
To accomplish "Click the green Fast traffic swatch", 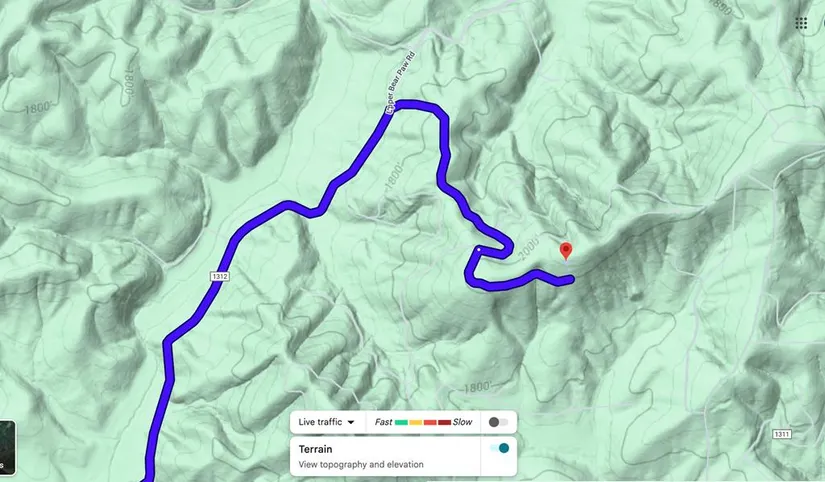I will [401, 422].
